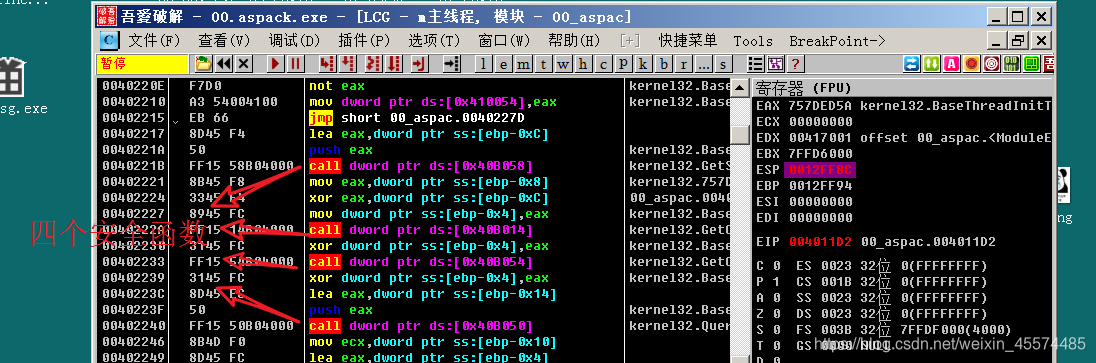Select the EAX value 757DED5A

[821, 106]
